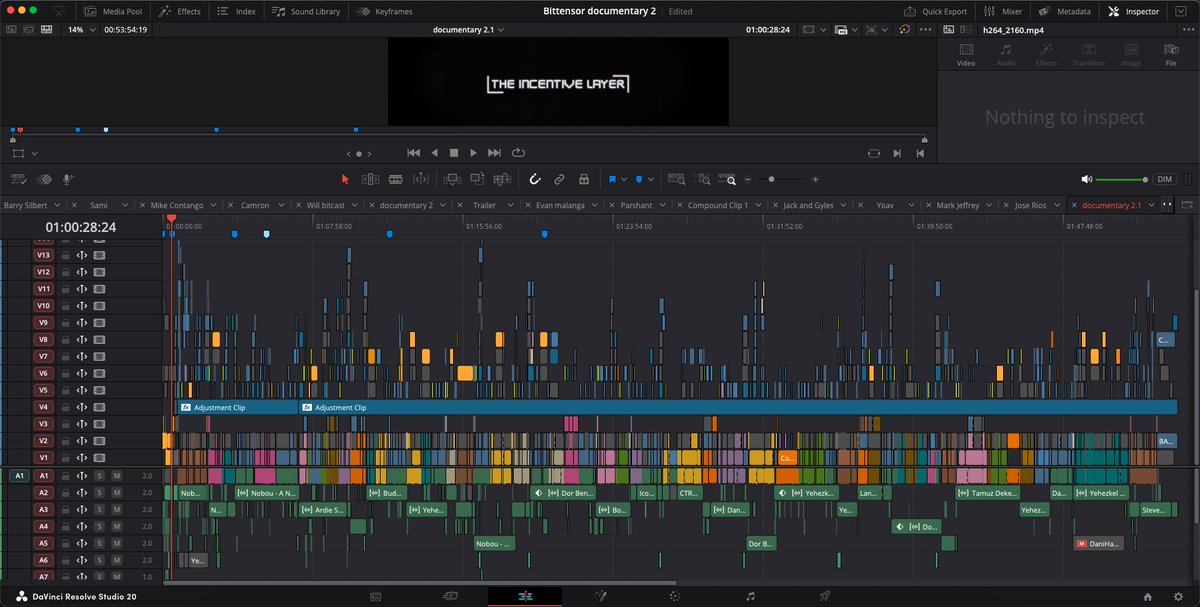This screenshot has width=1200, height=607.
Task: Activate the Trim Edit Mode tool
Action: point(369,179)
